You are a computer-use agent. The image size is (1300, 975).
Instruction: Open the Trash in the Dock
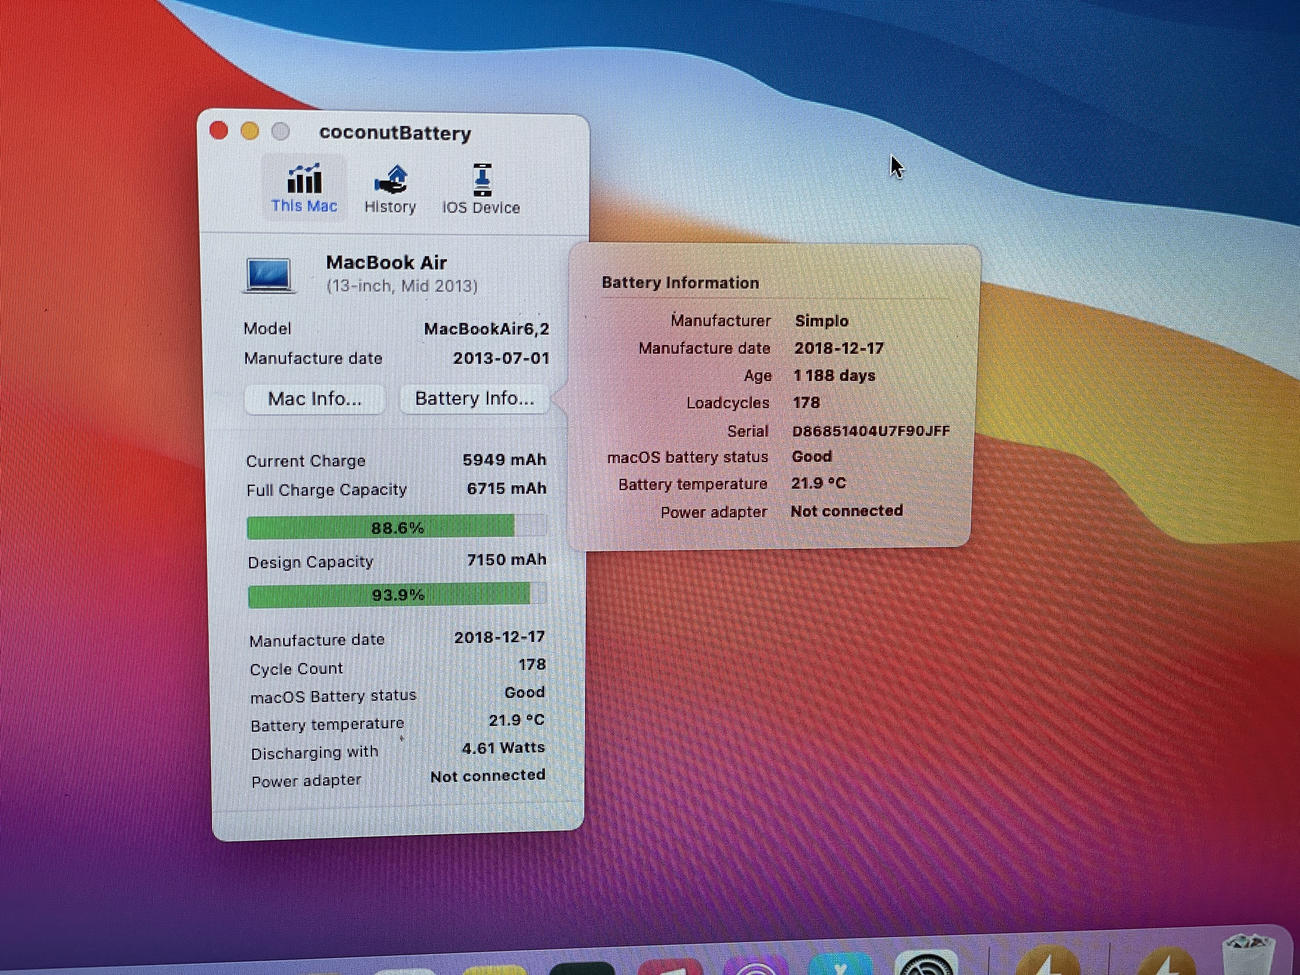[x=1249, y=953]
